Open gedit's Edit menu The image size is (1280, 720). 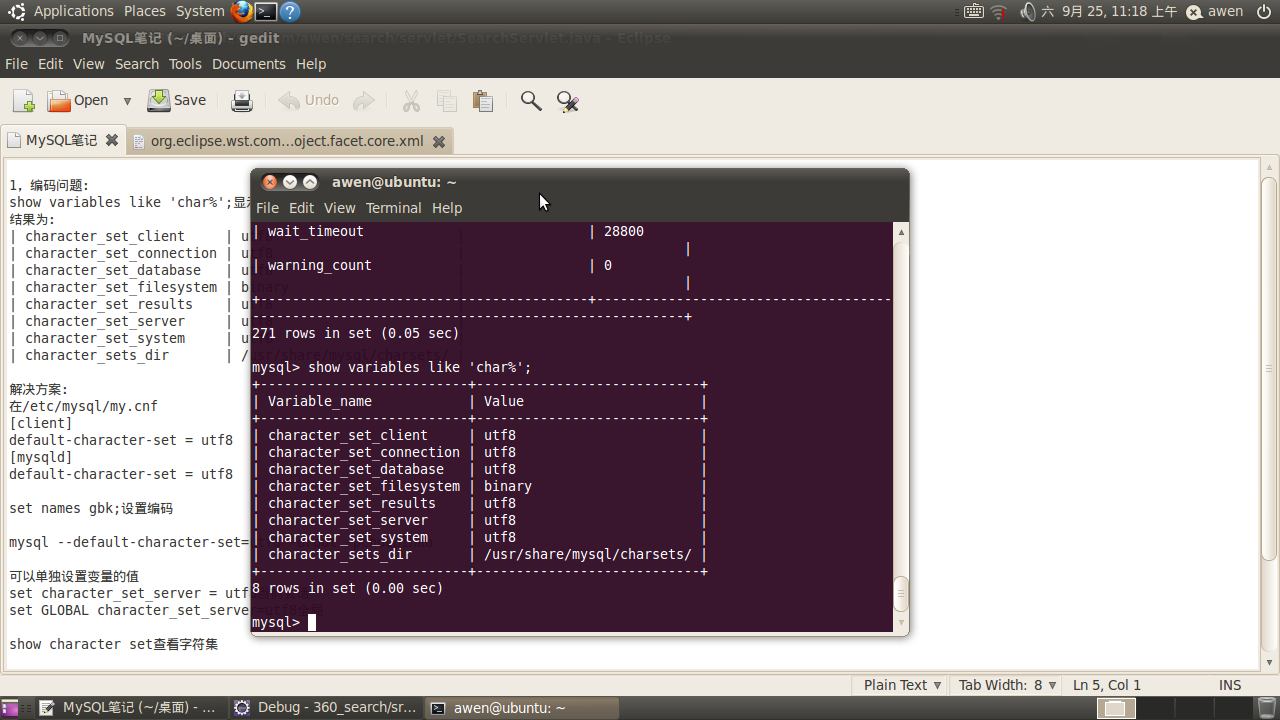pyautogui.click(x=50, y=64)
